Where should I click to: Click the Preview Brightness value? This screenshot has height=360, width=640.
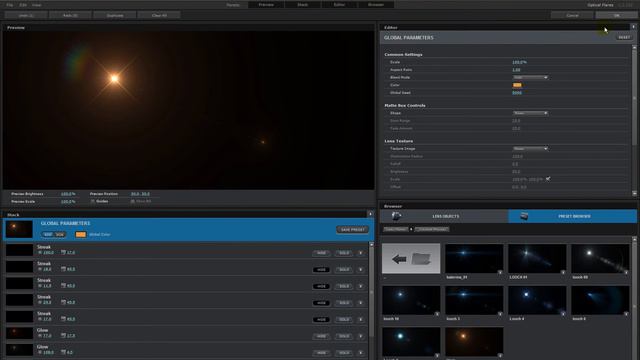(x=68, y=194)
